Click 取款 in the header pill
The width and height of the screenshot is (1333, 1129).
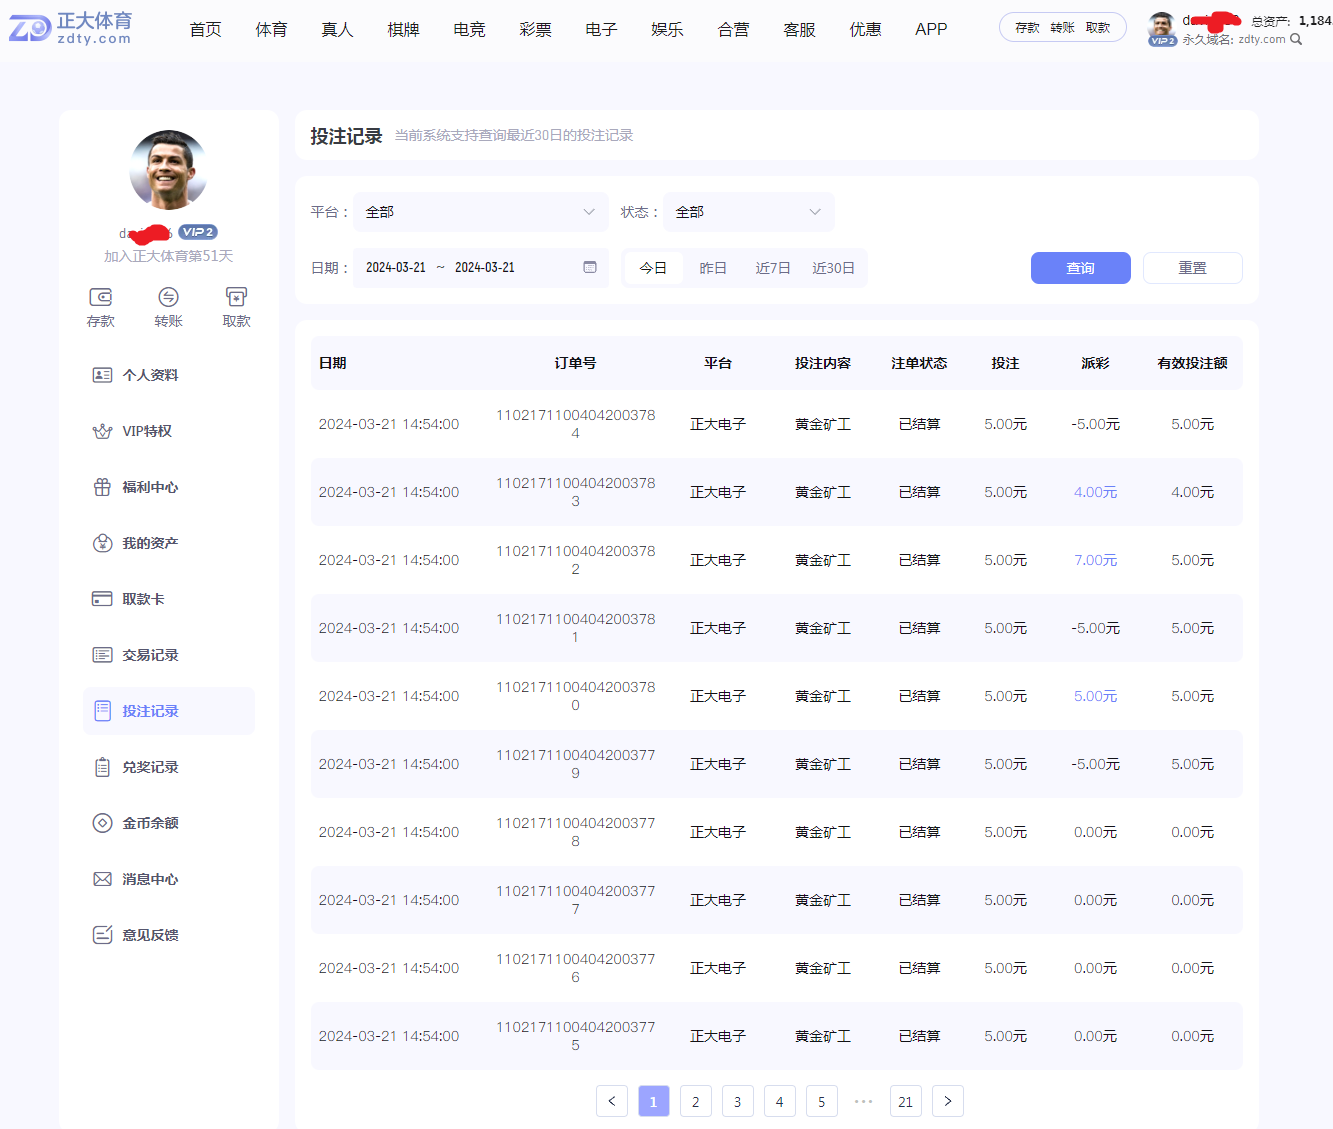click(1098, 28)
